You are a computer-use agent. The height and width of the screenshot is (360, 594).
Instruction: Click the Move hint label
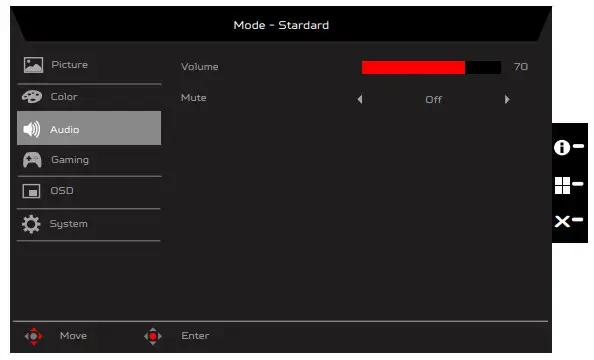pos(73,336)
